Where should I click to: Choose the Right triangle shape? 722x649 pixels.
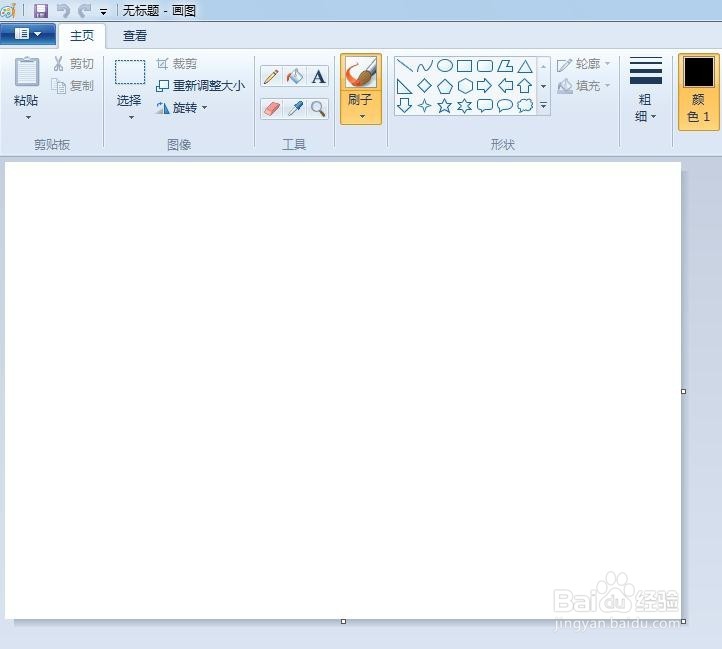[x=404, y=86]
